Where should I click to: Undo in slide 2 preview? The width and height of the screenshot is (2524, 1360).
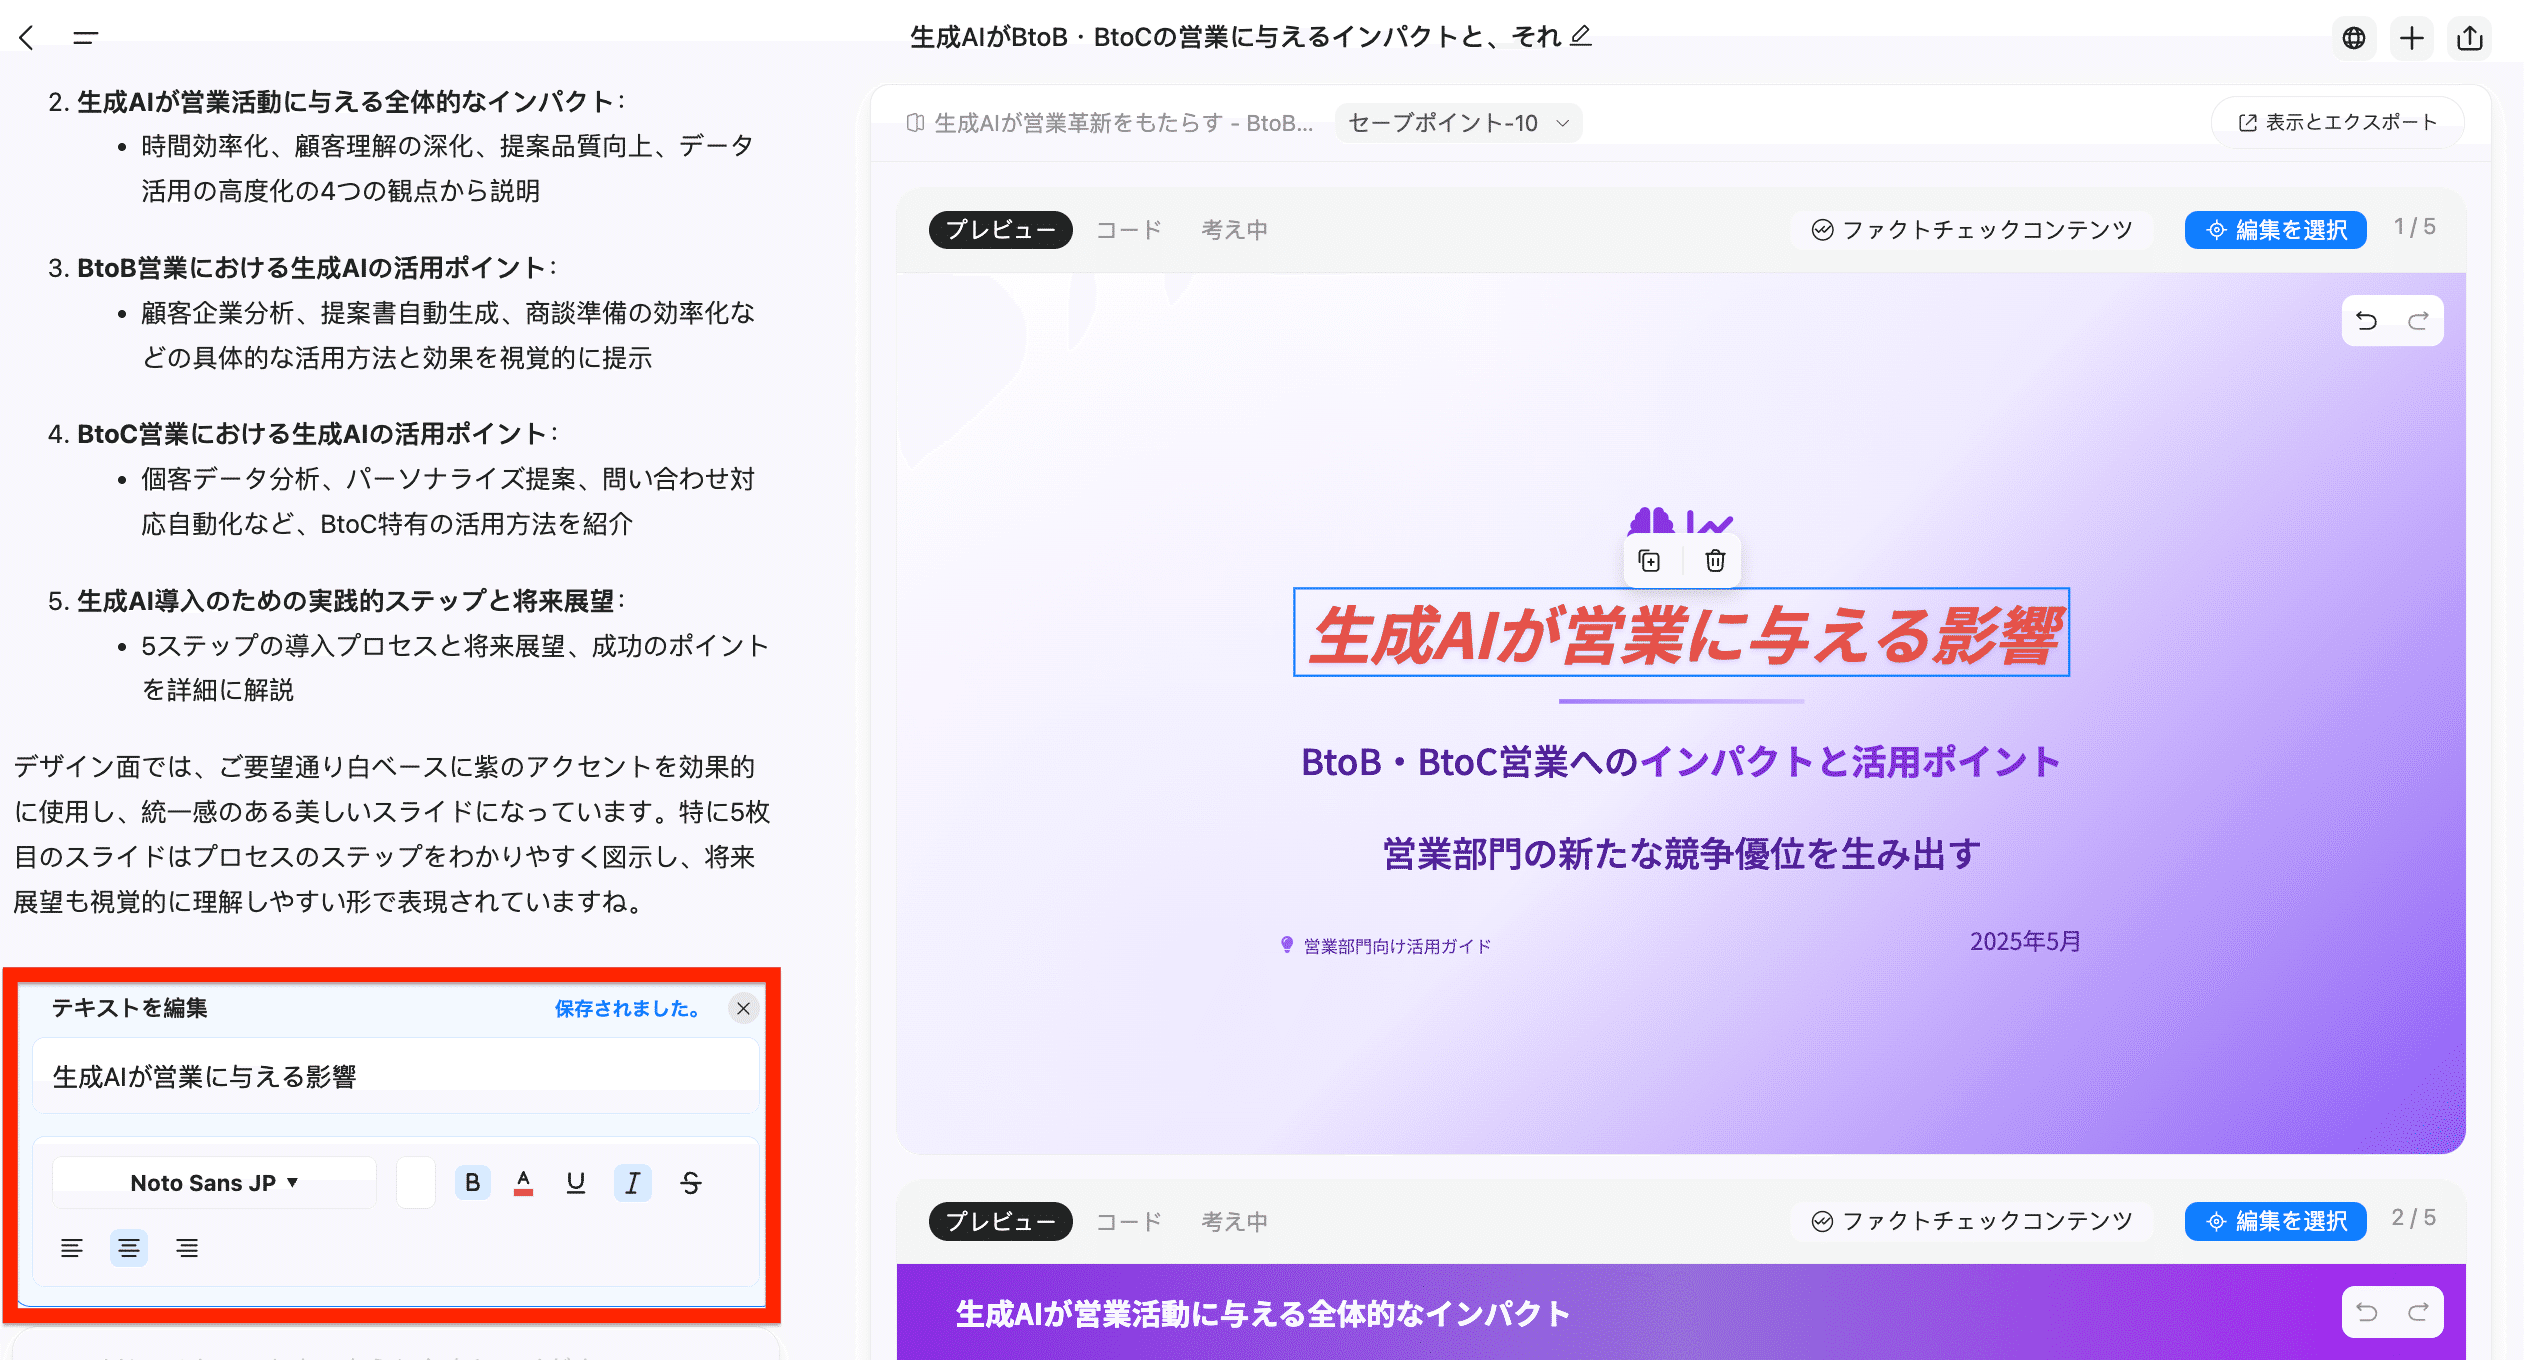[x=2366, y=1312]
